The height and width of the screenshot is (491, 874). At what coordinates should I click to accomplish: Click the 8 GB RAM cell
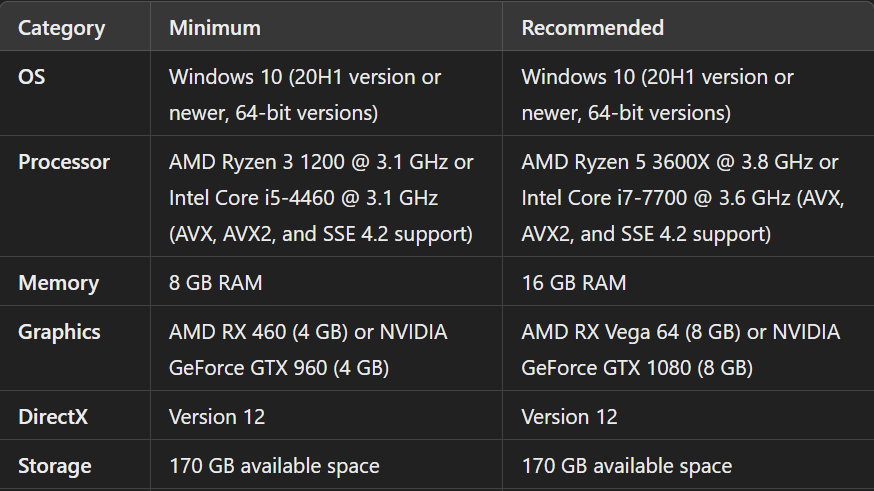pos(215,283)
